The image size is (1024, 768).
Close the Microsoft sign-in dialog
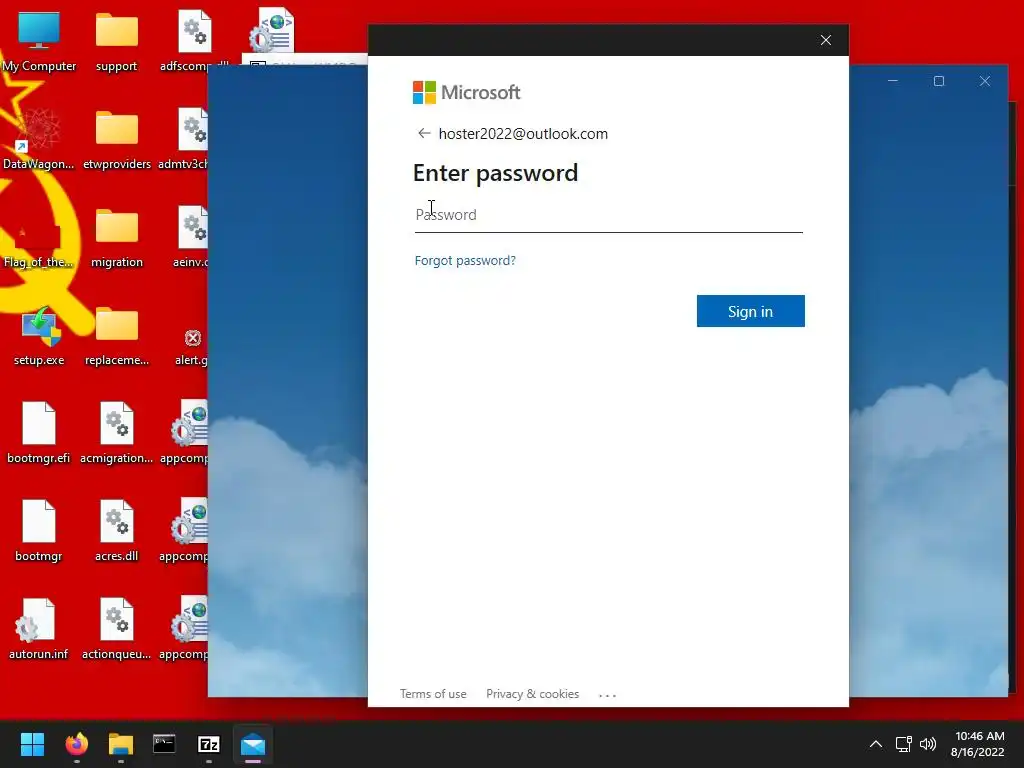point(825,40)
